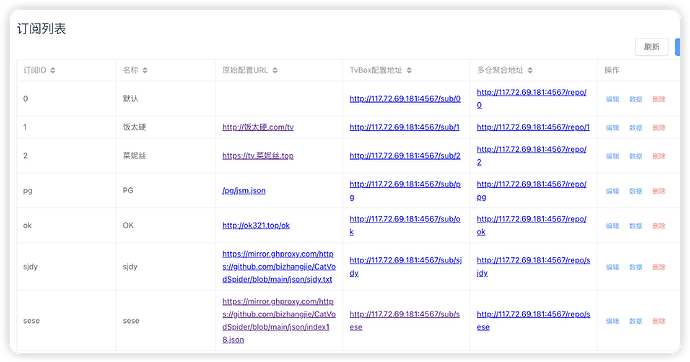The height and width of the screenshot is (362, 690).
Task: Sort by TvBox配置地址 column sort arrows
Action: click(x=409, y=70)
